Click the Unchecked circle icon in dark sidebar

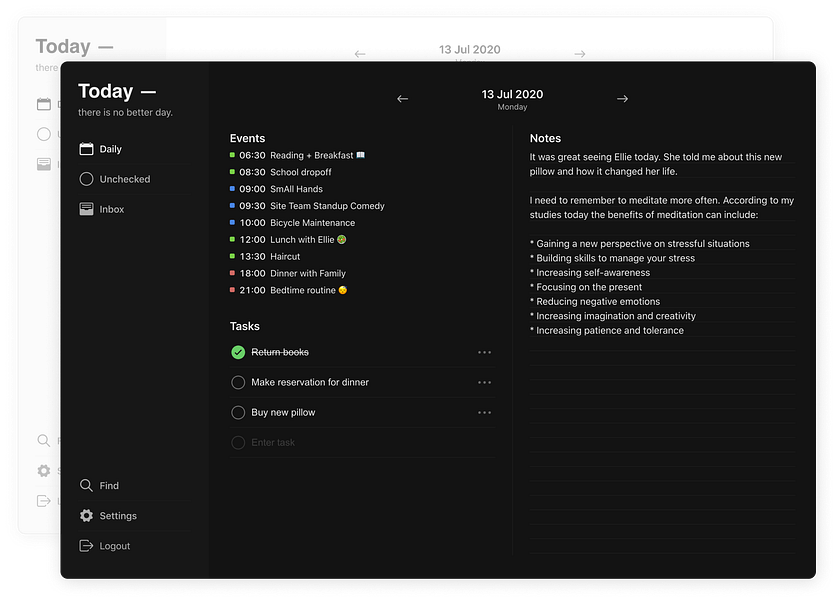click(x=86, y=179)
